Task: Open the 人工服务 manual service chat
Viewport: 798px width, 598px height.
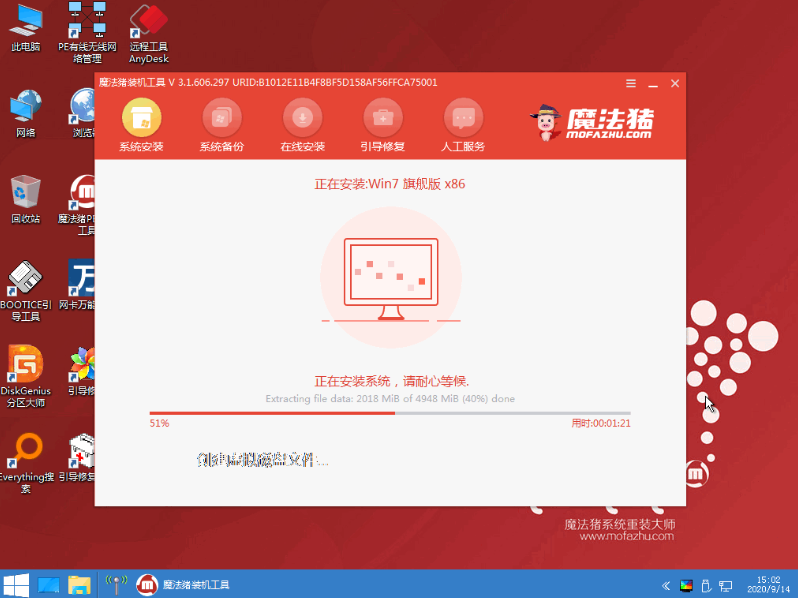Action: 463,125
